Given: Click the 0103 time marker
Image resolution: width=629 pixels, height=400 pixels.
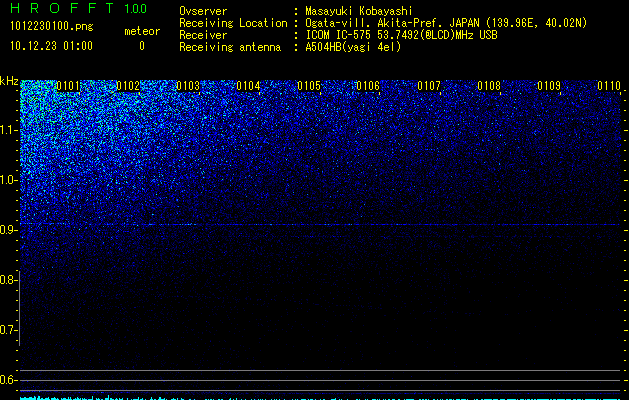Looking at the screenshot, I should coord(188,86).
